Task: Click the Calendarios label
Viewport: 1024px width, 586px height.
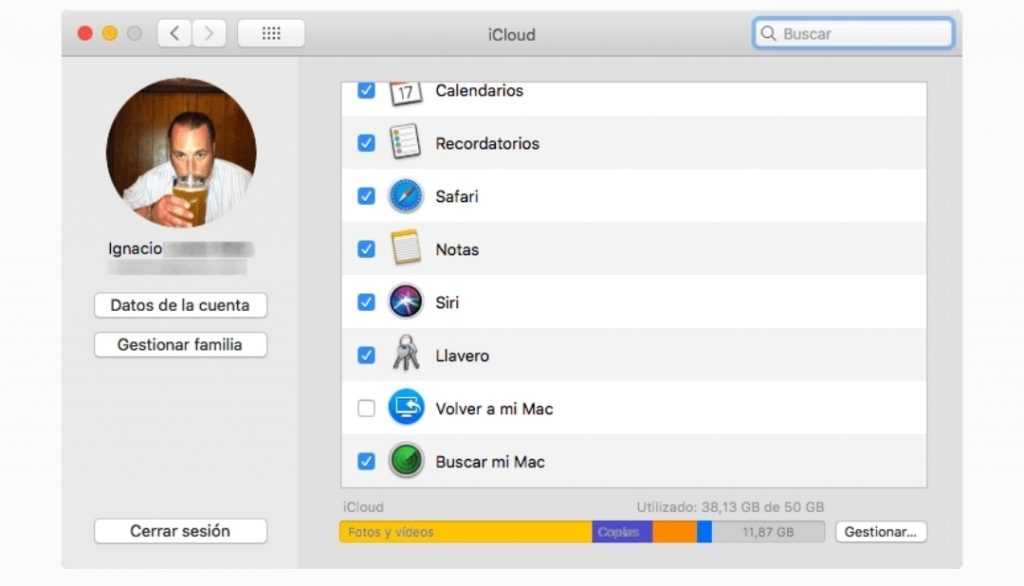Action: coord(479,90)
